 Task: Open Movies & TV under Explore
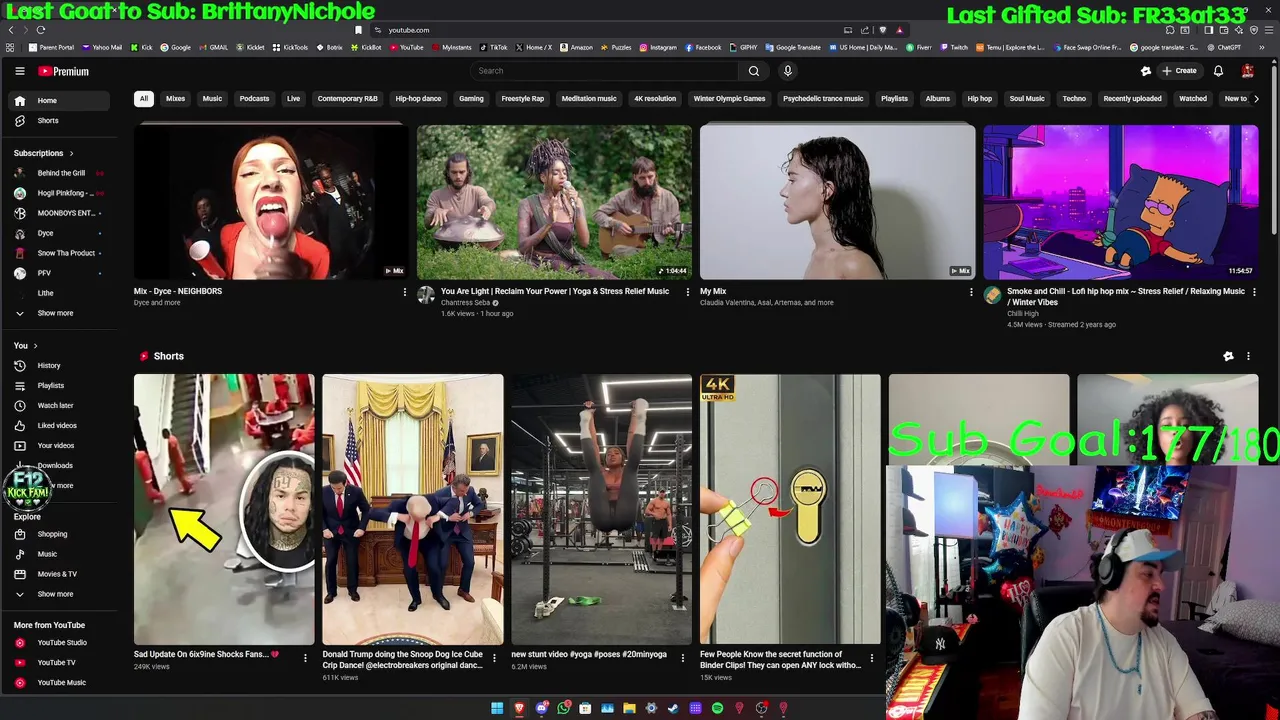coord(60,574)
